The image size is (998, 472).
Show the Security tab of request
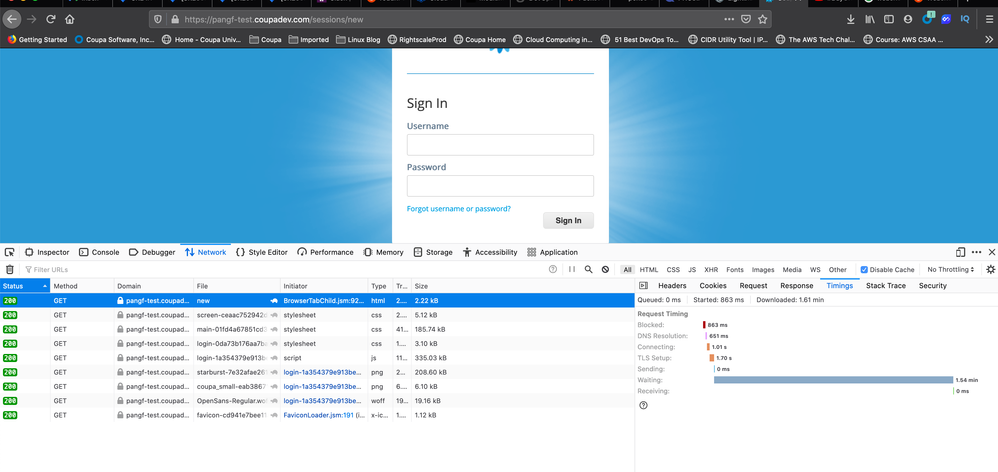[932, 286]
